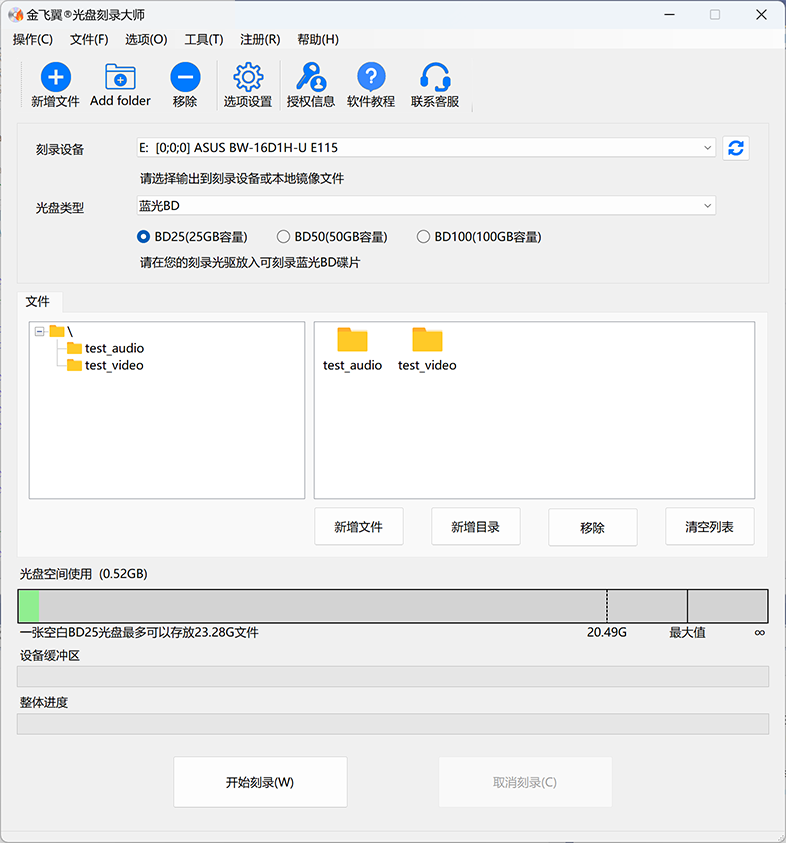786x843 pixels.
Task: Open 授权信息 key icon
Action: pos(311,77)
